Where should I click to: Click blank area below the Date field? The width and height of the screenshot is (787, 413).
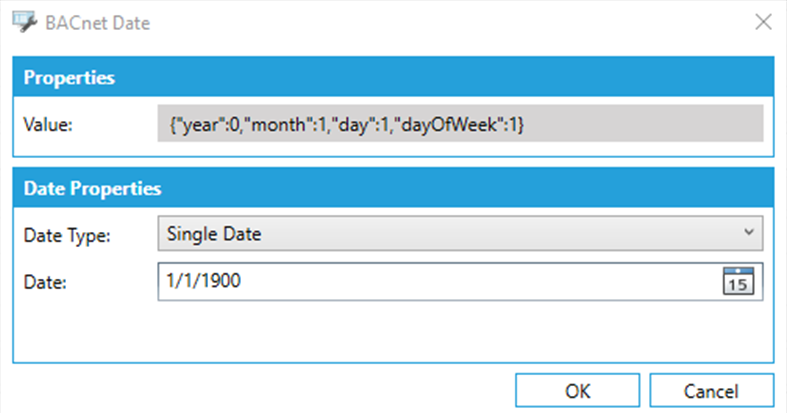[x=400, y=330]
